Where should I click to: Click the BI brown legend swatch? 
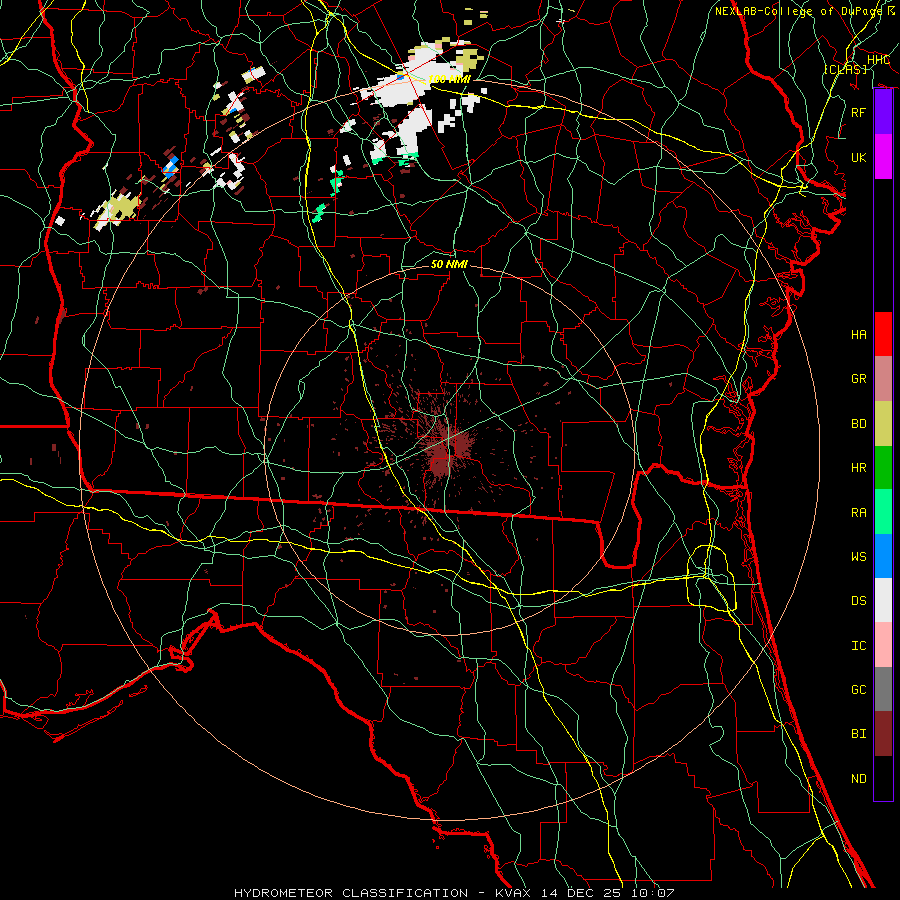click(x=883, y=734)
